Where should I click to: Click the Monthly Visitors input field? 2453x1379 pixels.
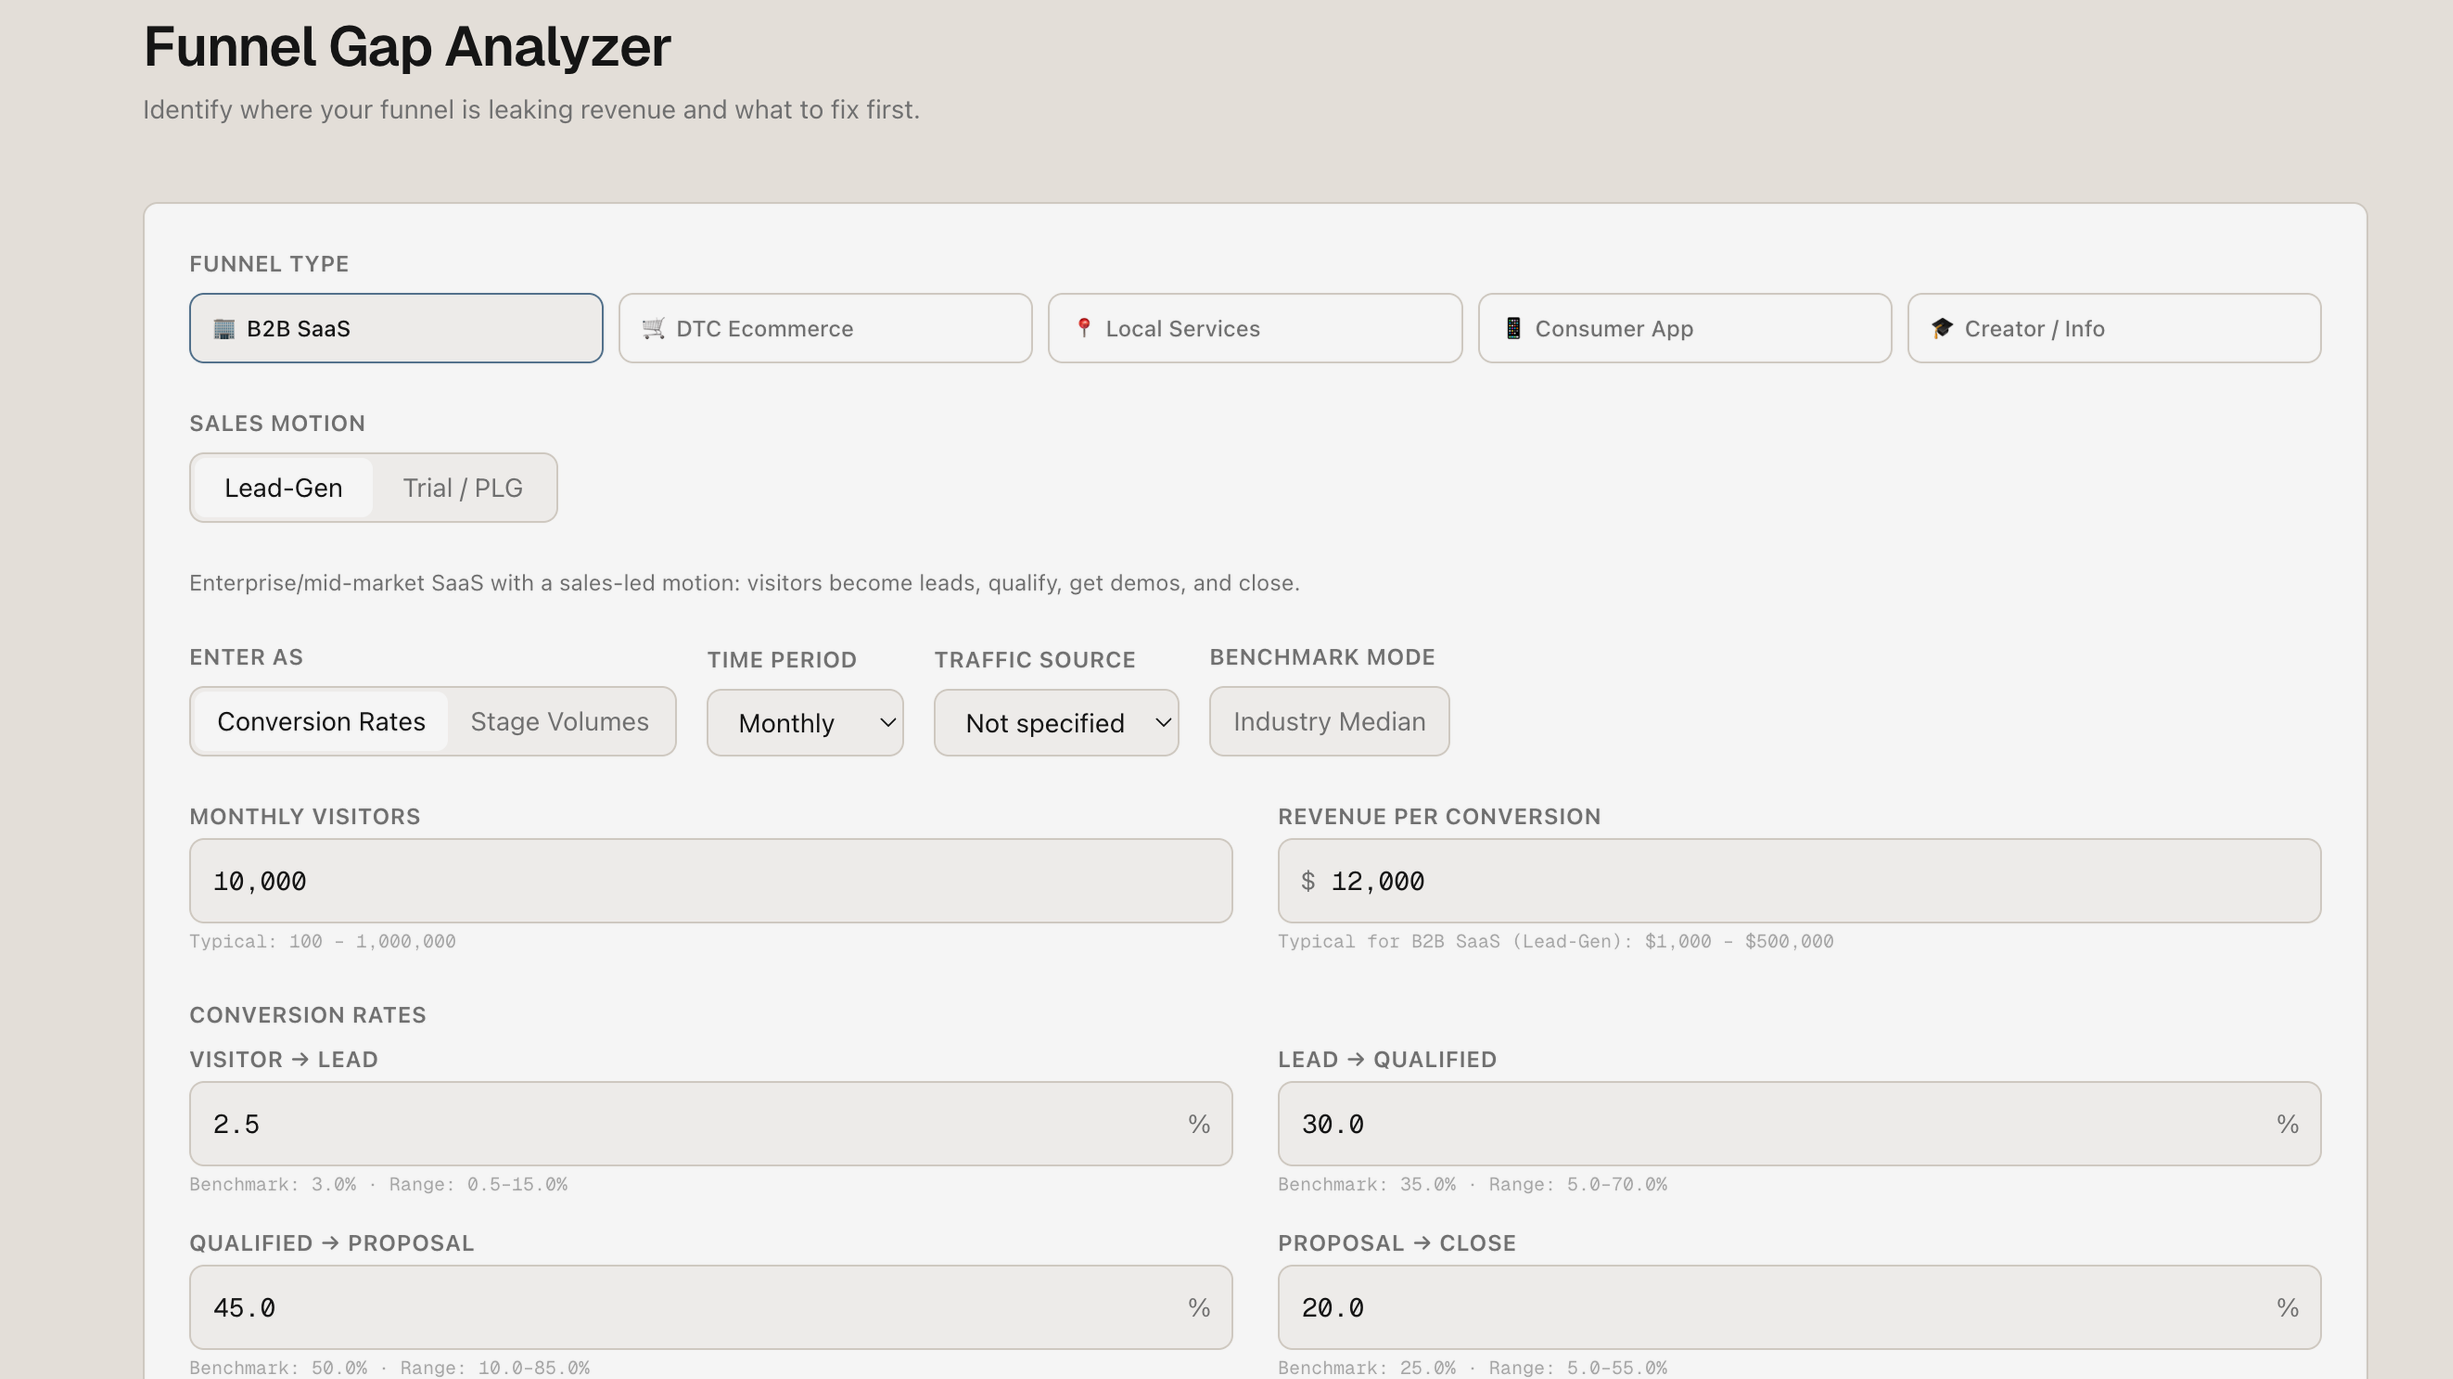[x=709, y=880]
